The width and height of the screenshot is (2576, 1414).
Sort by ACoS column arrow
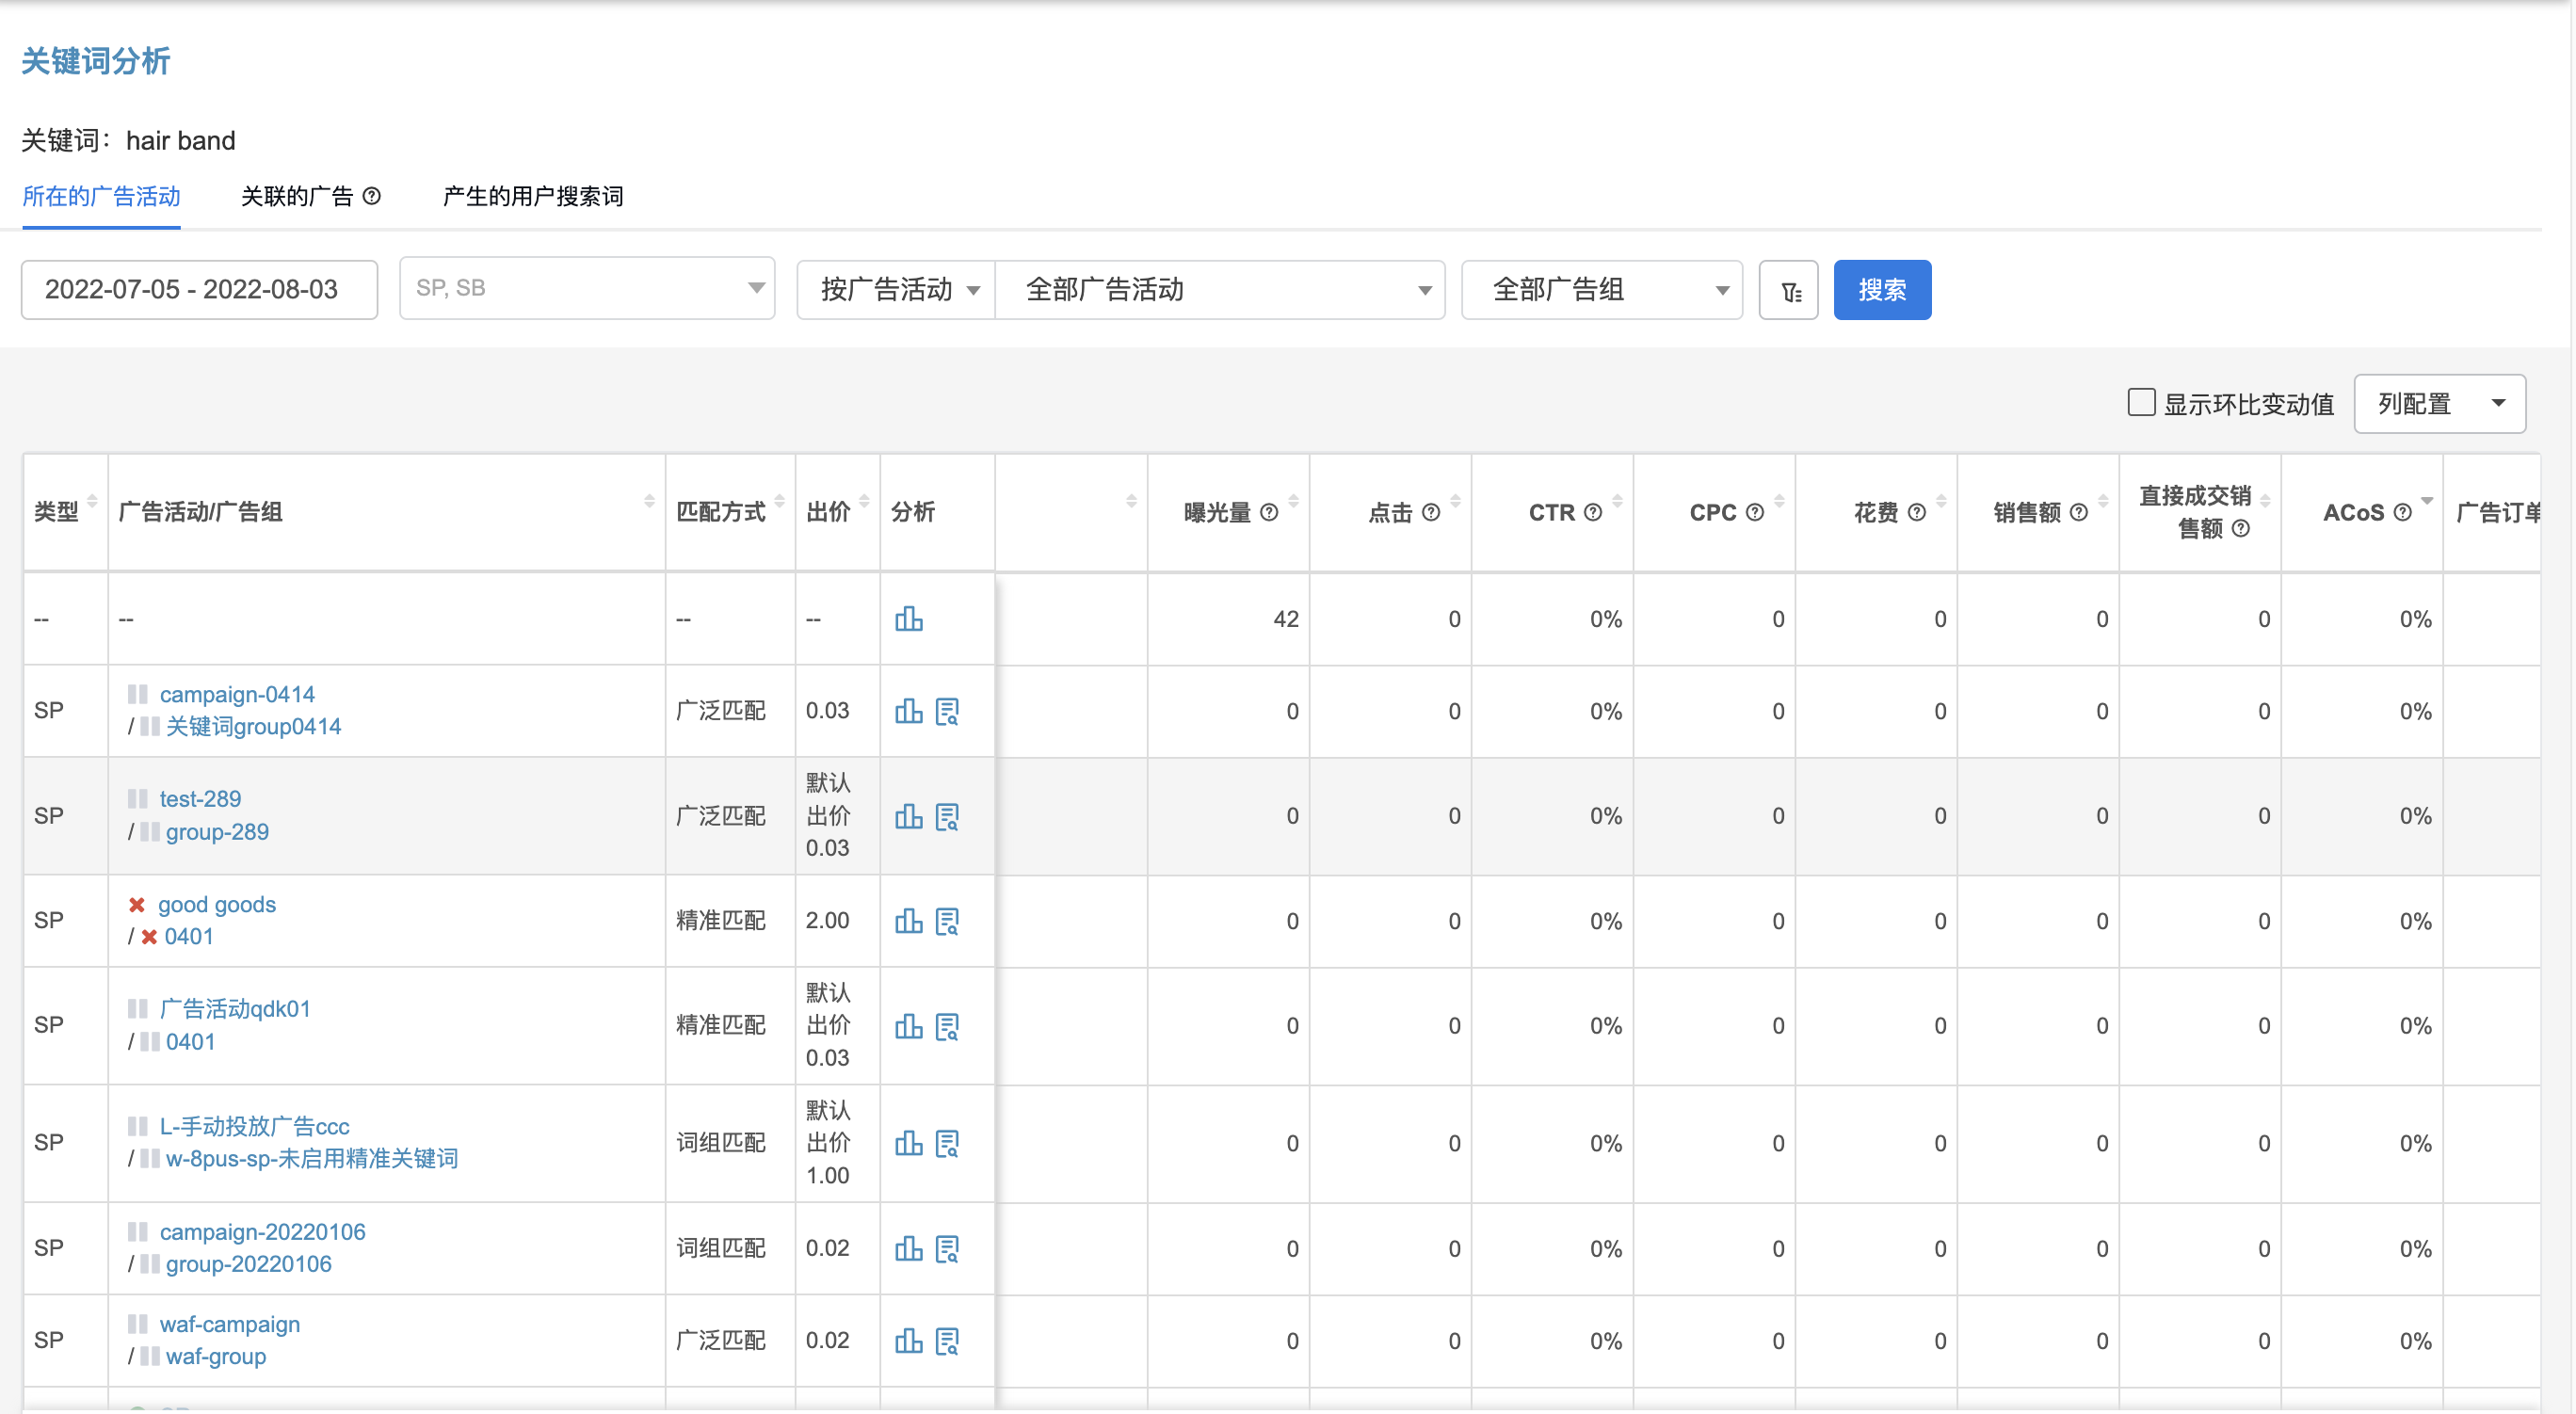pos(2427,501)
